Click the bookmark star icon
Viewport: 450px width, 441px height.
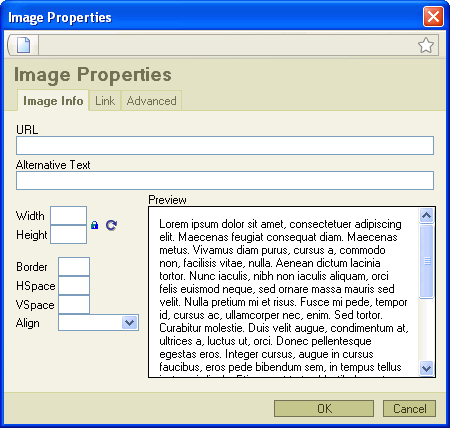[426, 45]
